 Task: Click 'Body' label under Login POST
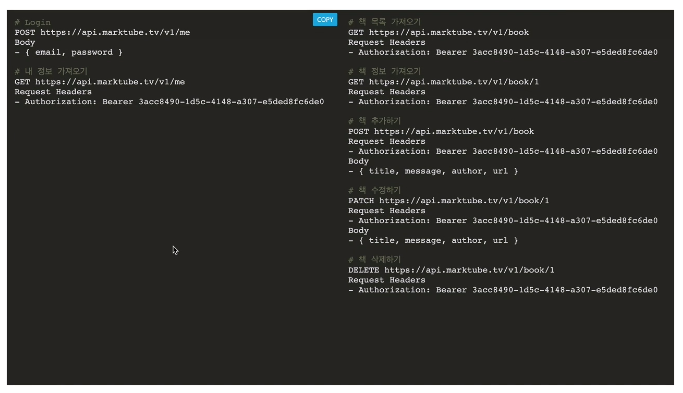tap(25, 42)
